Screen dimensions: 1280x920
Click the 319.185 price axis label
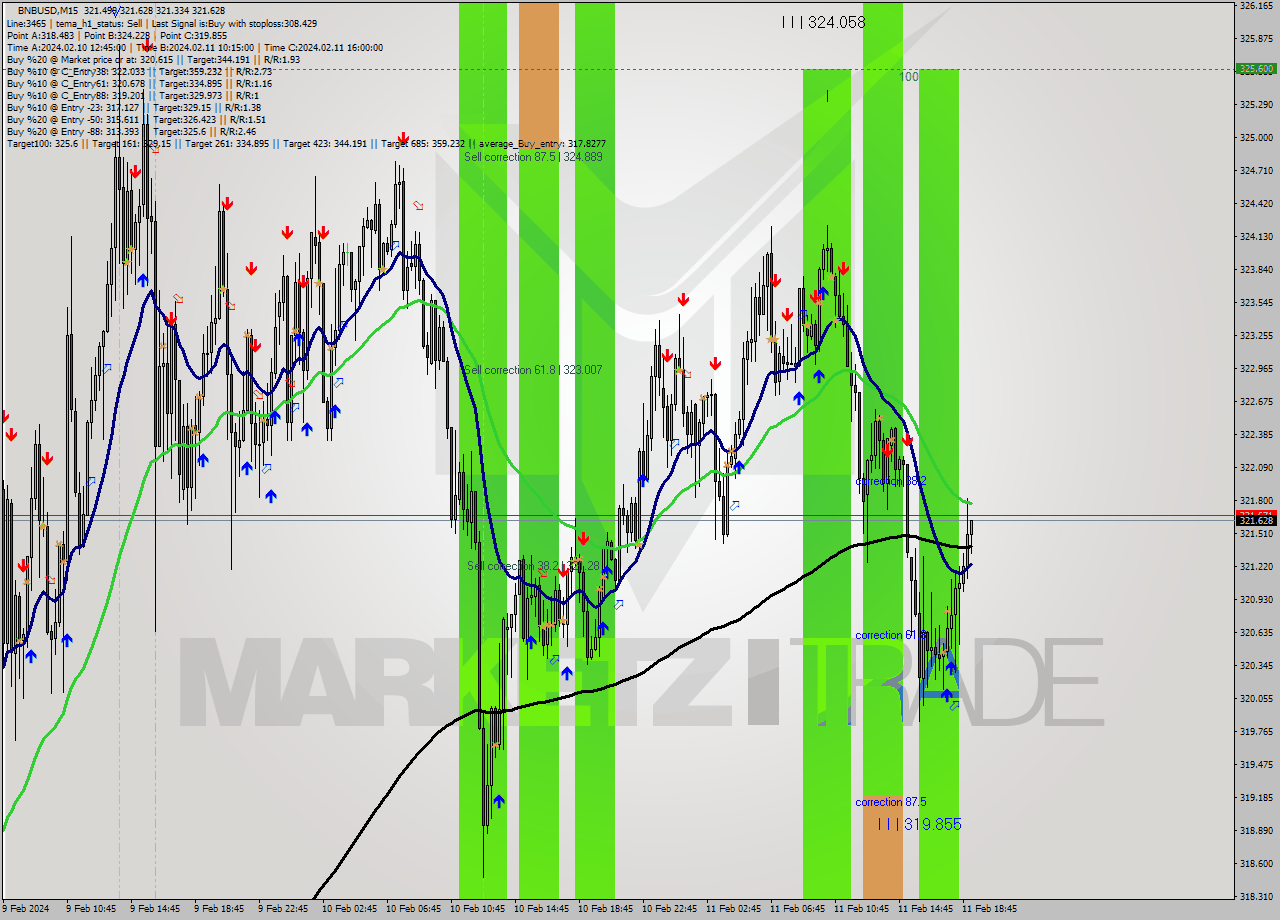coord(1256,797)
